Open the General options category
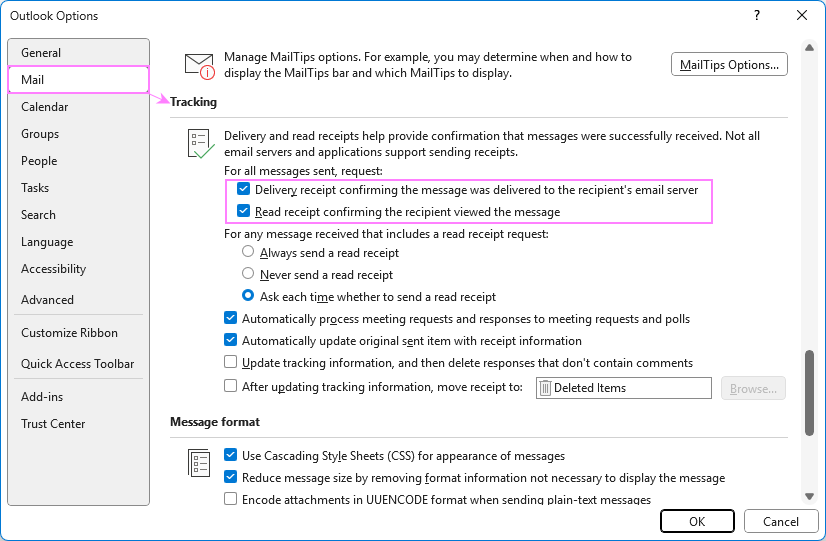This screenshot has width=826, height=541. point(78,53)
